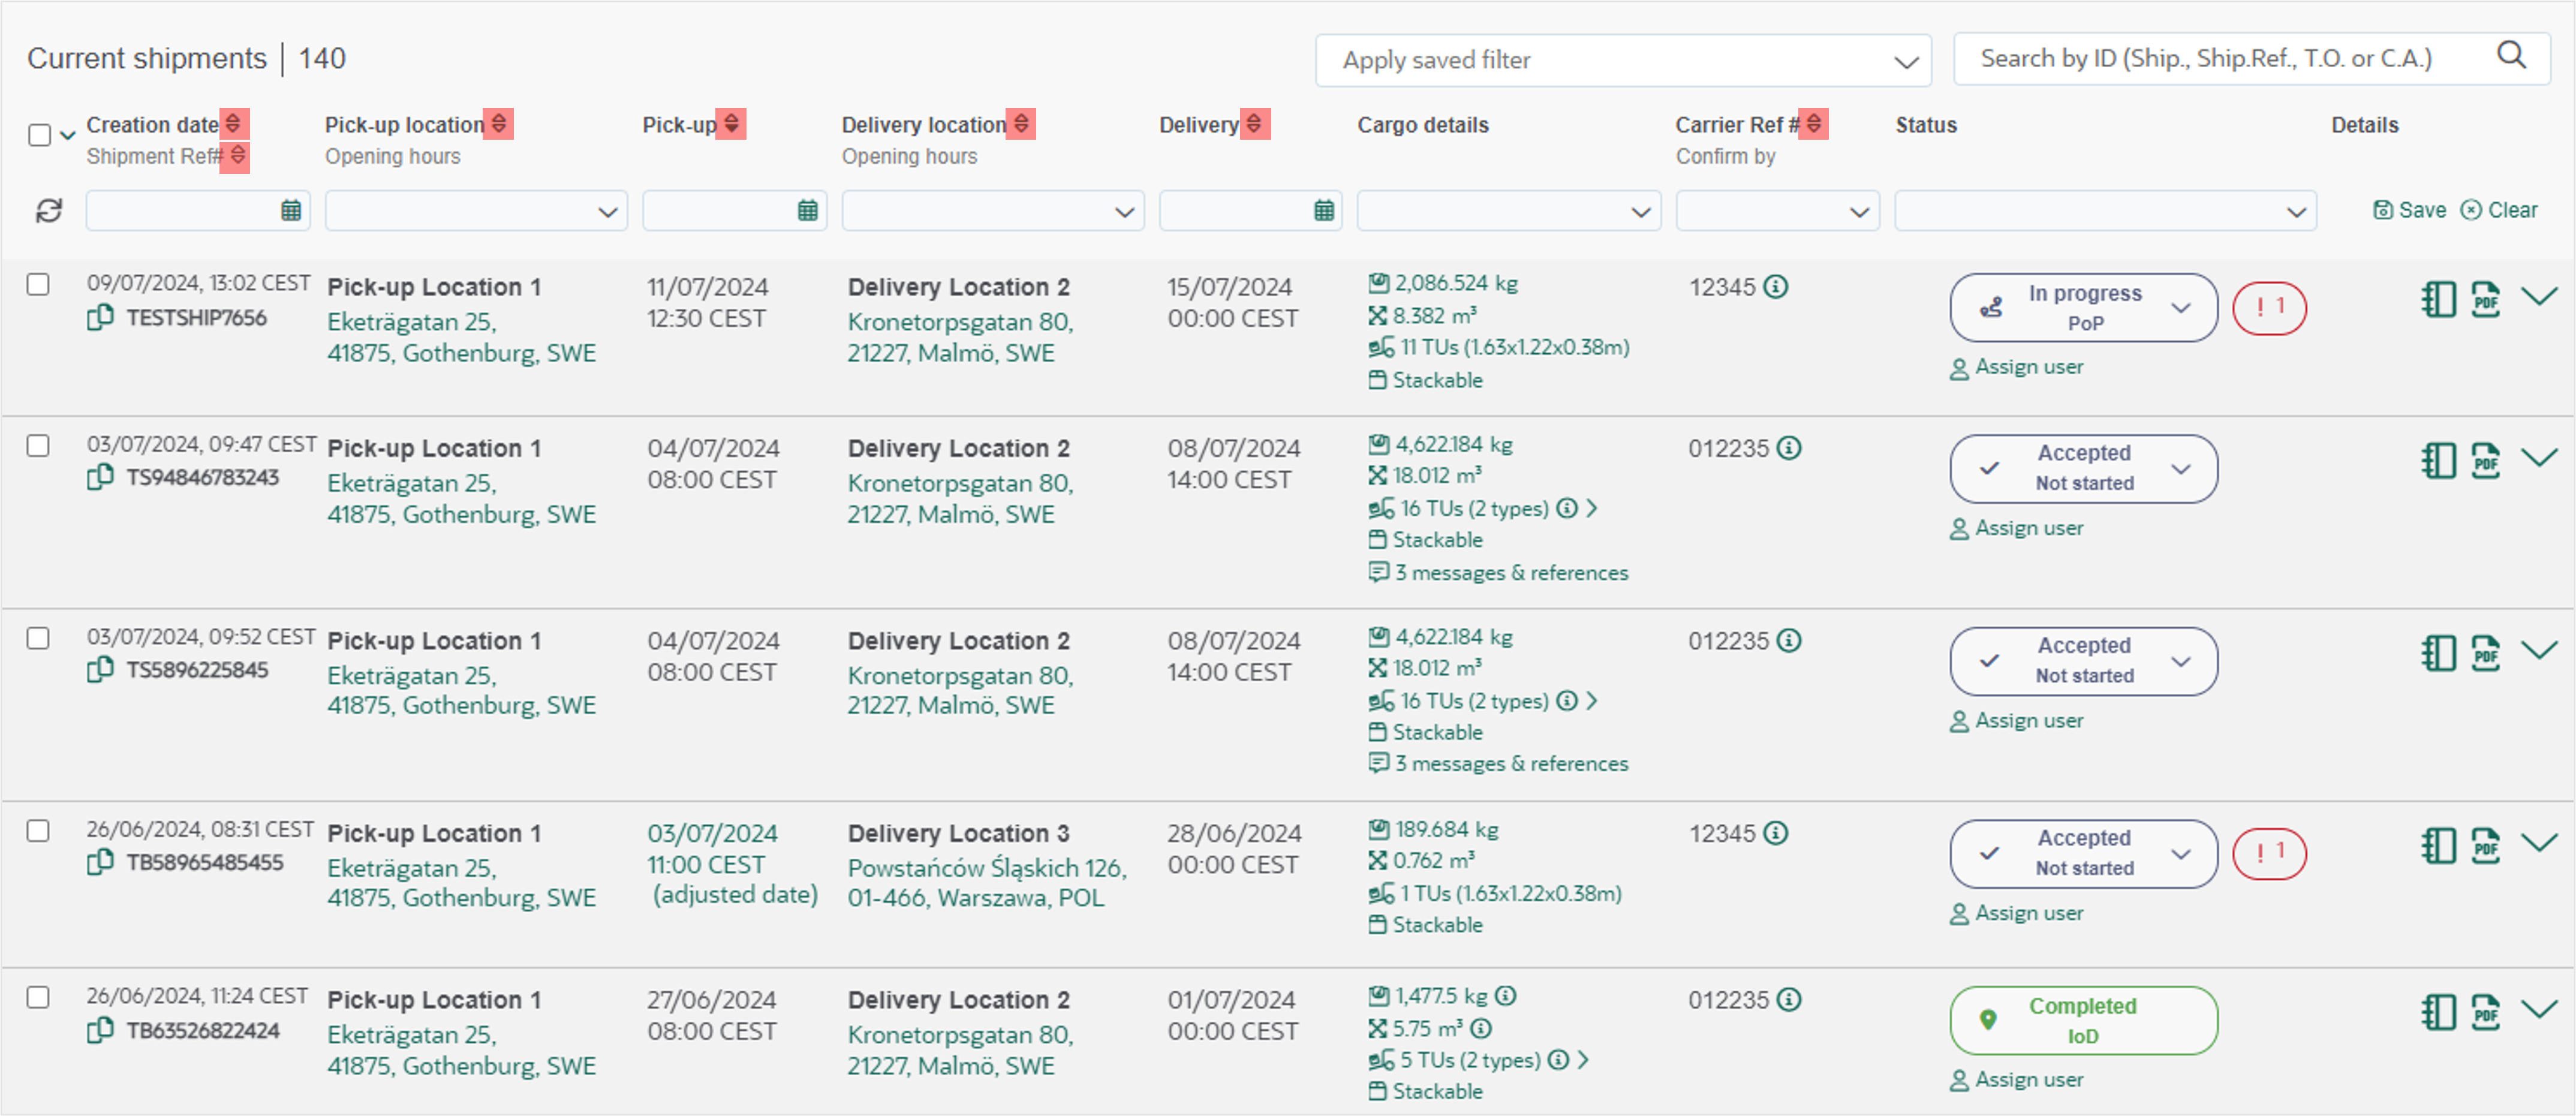The width and height of the screenshot is (2576, 1116).
Task: Copy shipment ref TB63526822424
Action: [x=100, y=1030]
